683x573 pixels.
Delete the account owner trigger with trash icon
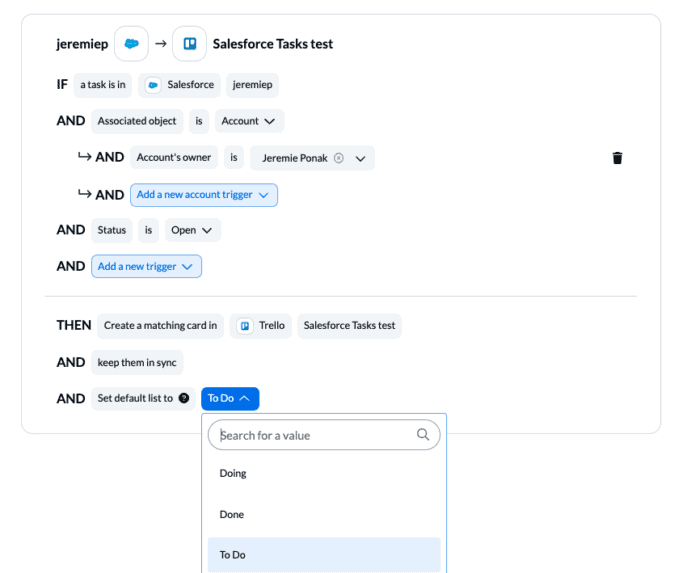point(617,158)
